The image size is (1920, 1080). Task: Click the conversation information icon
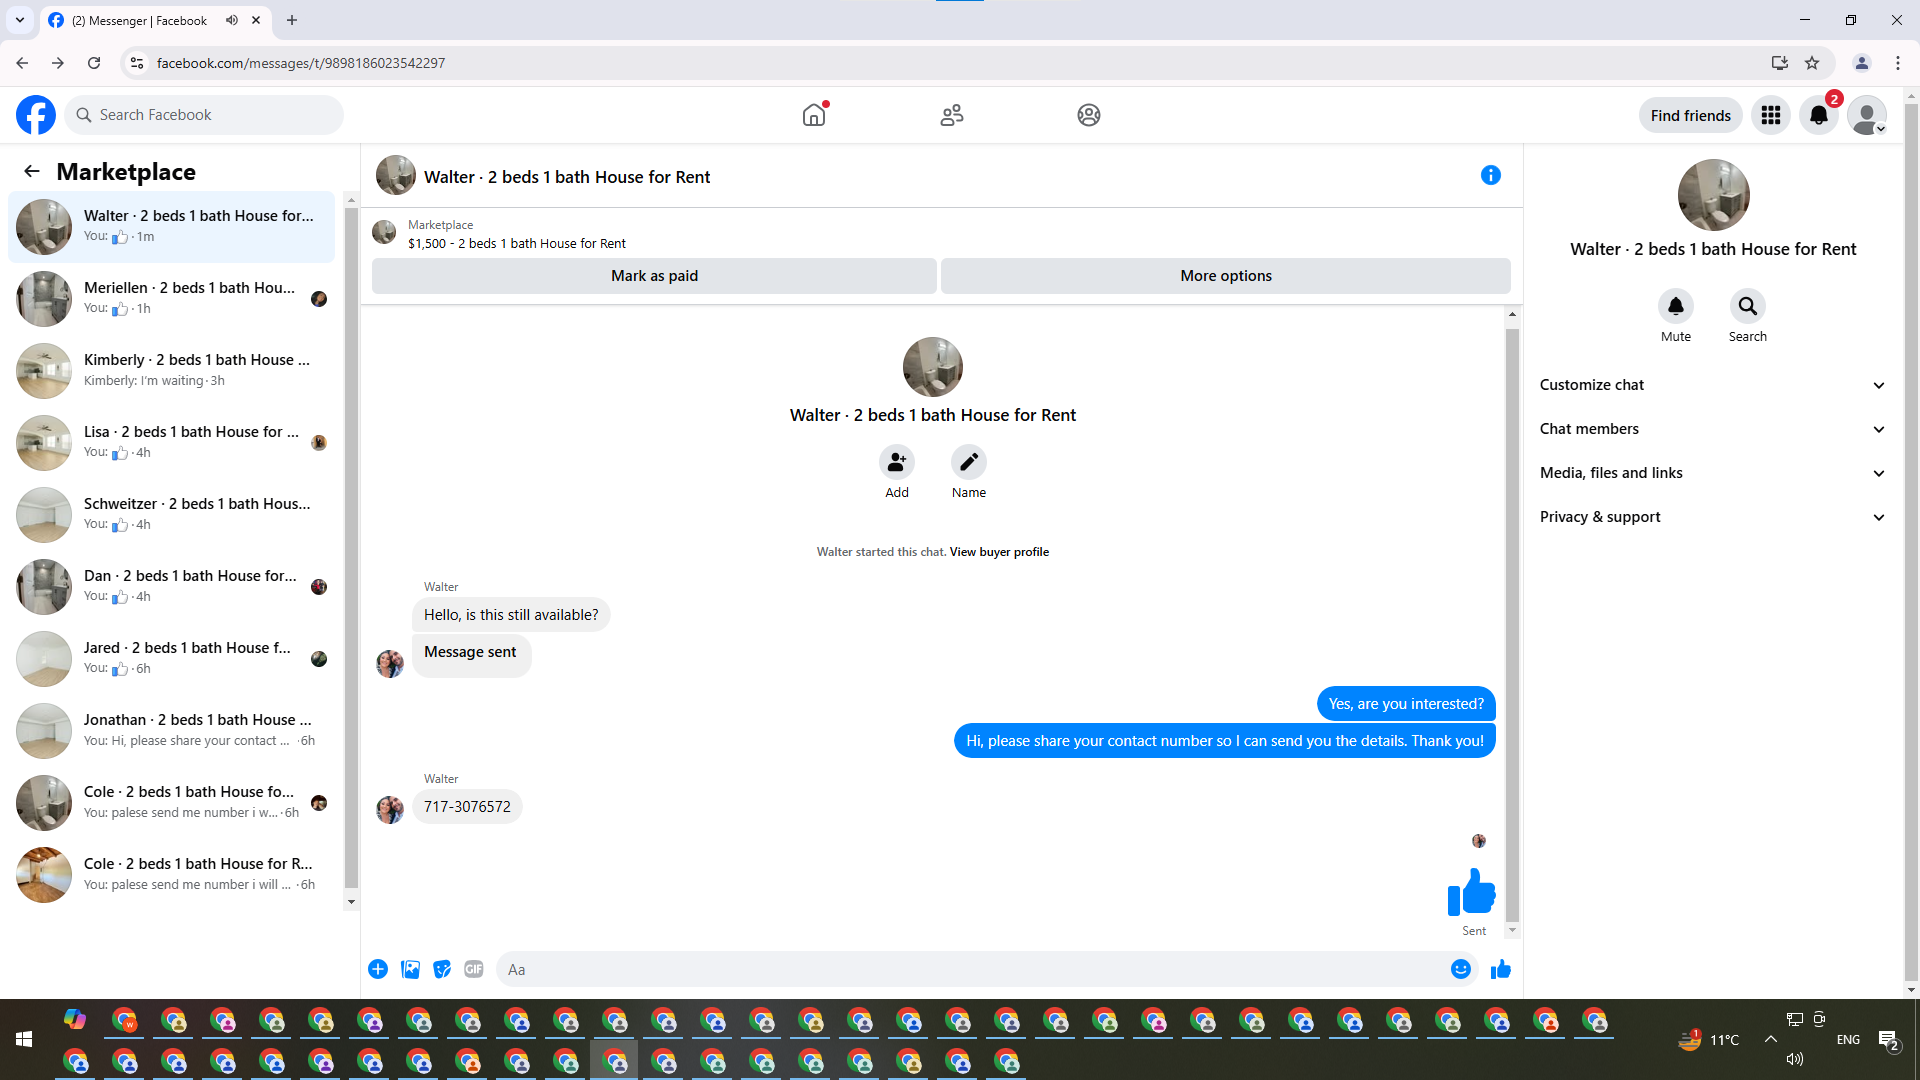tap(1490, 175)
